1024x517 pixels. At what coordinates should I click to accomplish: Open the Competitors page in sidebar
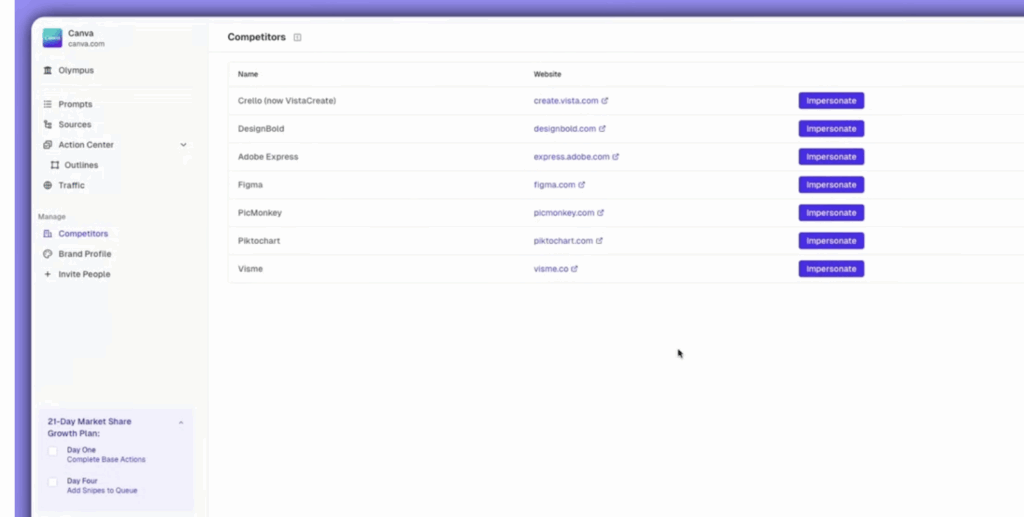pos(82,234)
